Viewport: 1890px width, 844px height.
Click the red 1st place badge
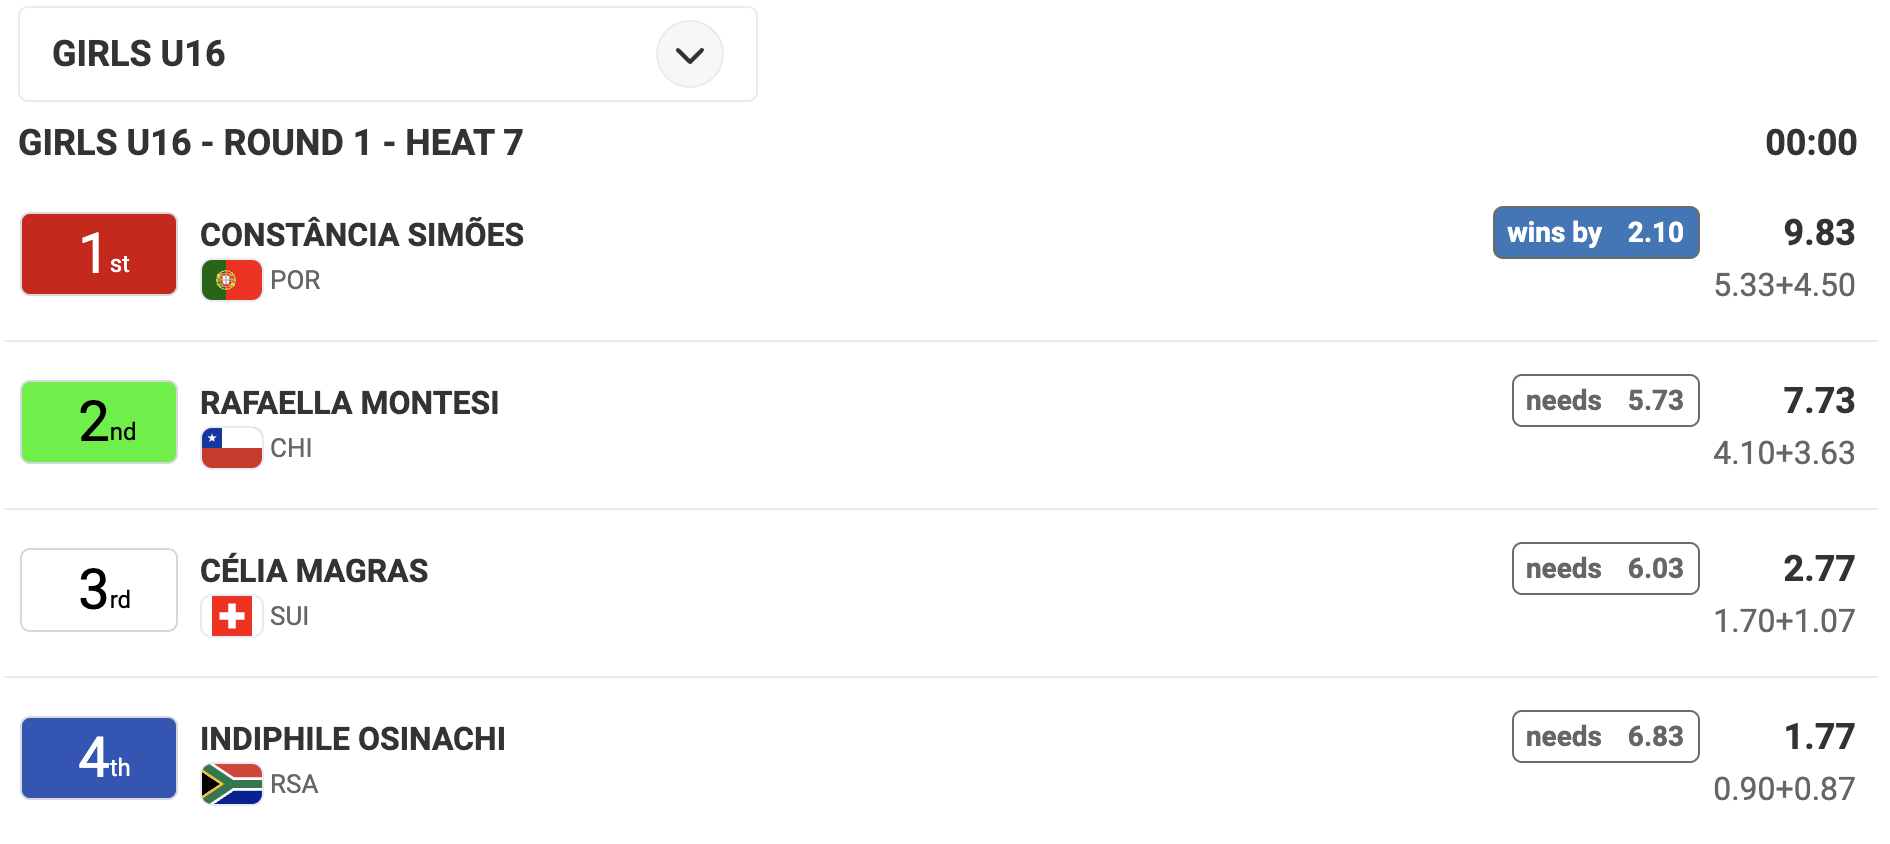[x=99, y=254]
